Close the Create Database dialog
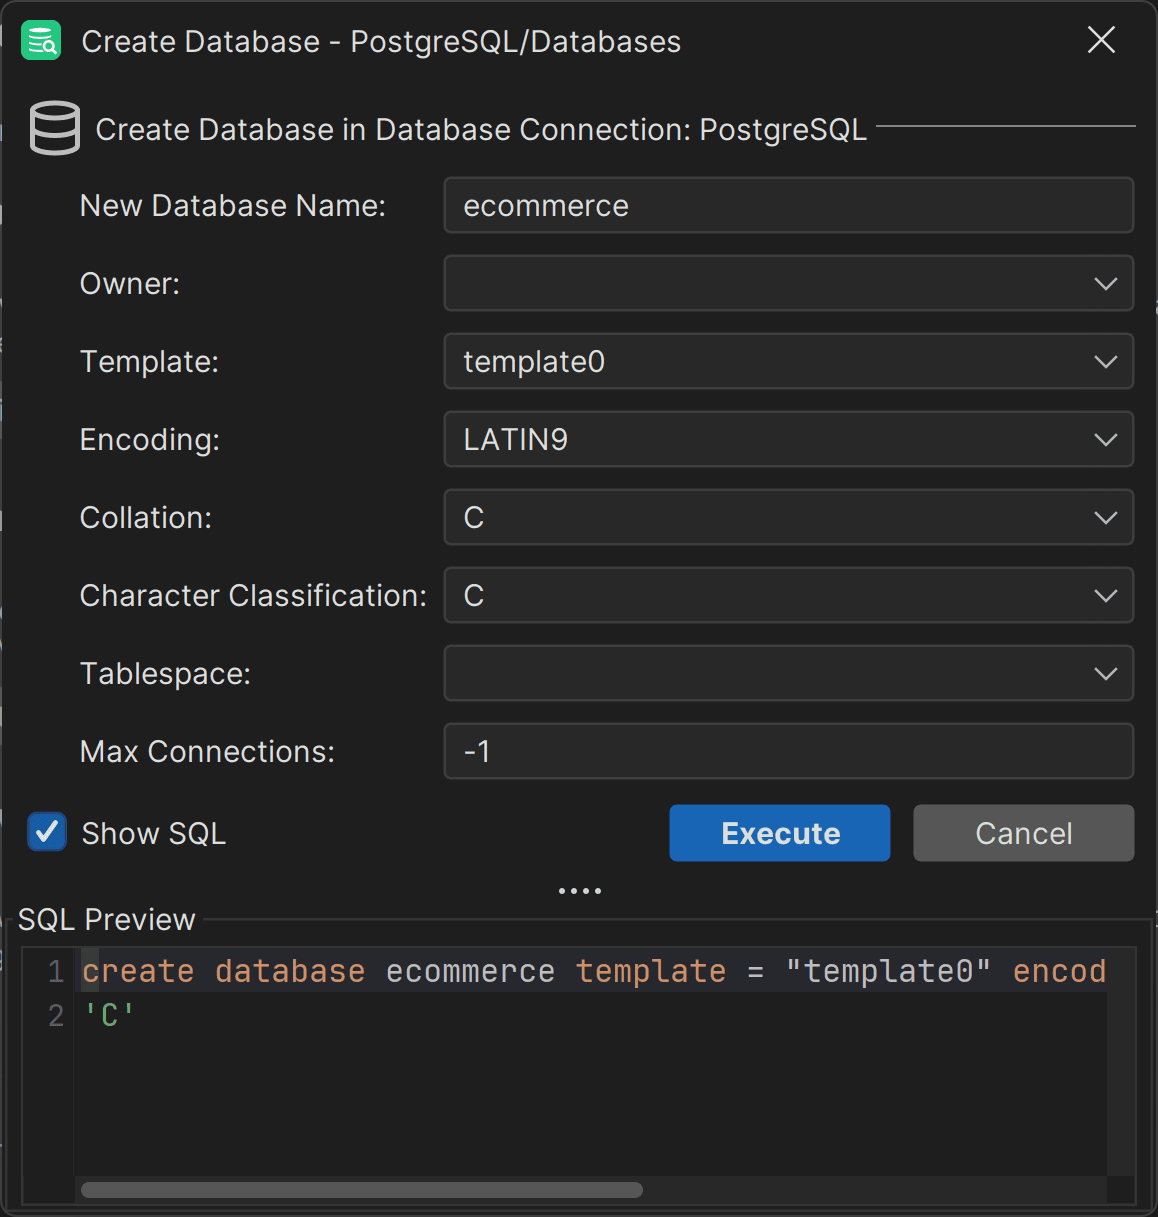1158x1217 pixels. tap(1100, 40)
